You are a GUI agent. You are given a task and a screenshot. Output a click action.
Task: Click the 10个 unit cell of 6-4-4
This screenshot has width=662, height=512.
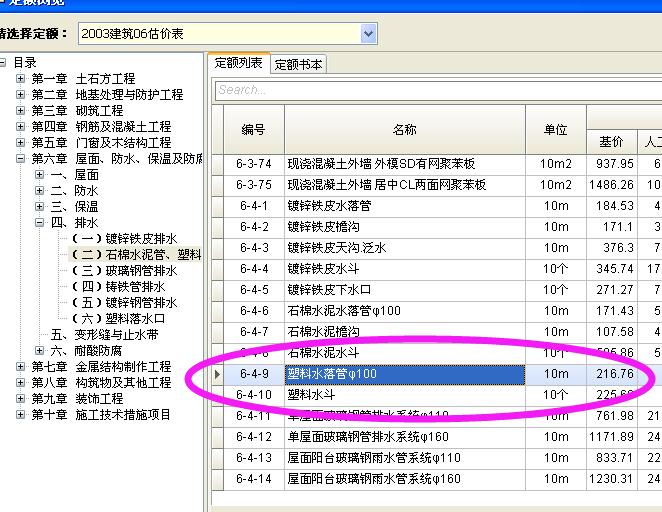click(x=556, y=269)
